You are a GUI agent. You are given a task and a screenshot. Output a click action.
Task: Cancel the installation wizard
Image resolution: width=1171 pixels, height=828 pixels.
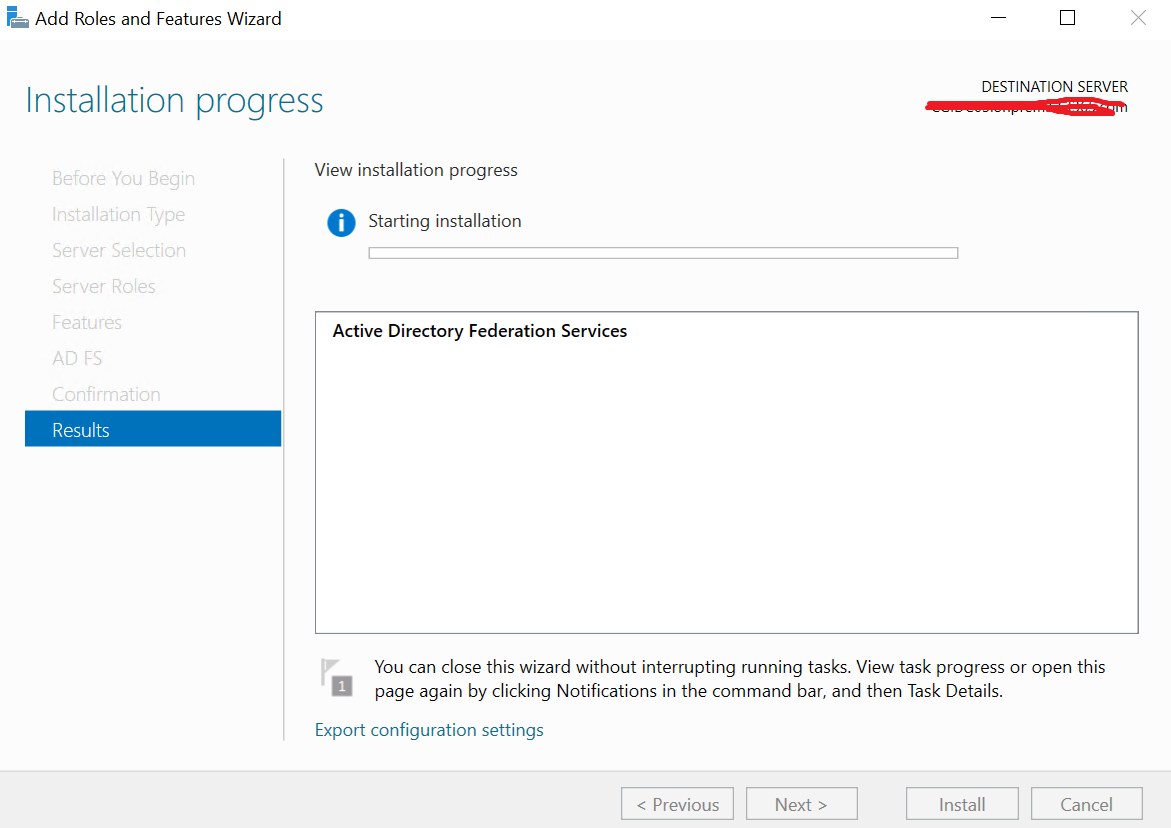[1086, 804]
